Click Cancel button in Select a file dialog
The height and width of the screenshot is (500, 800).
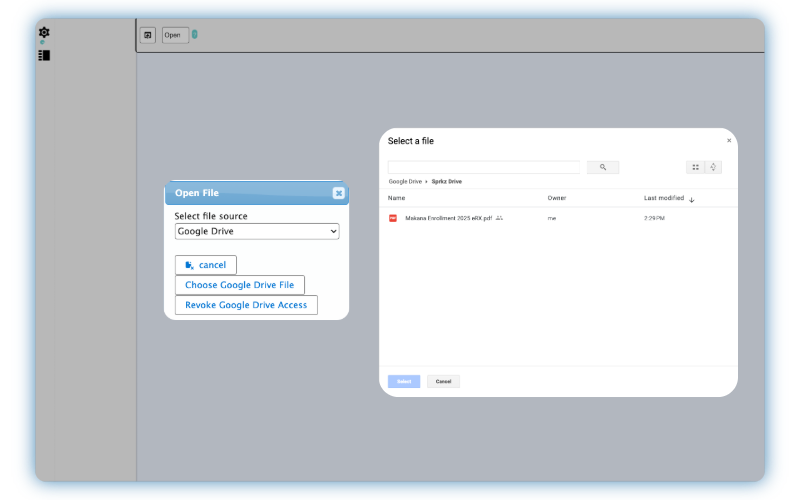(443, 381)
